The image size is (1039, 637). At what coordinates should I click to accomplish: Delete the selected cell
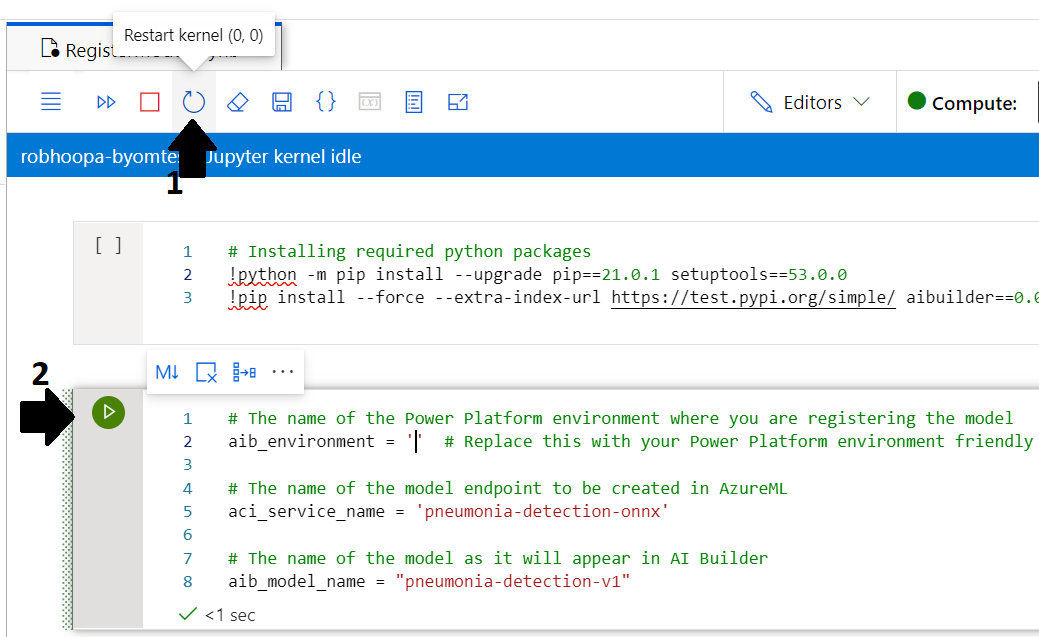(207, 371)
